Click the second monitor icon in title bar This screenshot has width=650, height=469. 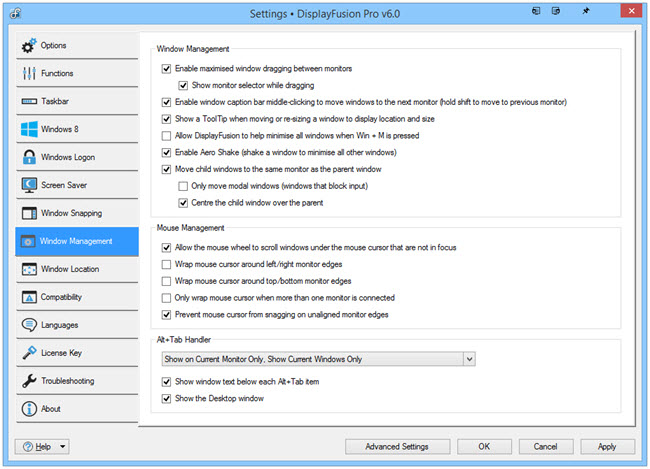tap(556, 11)
